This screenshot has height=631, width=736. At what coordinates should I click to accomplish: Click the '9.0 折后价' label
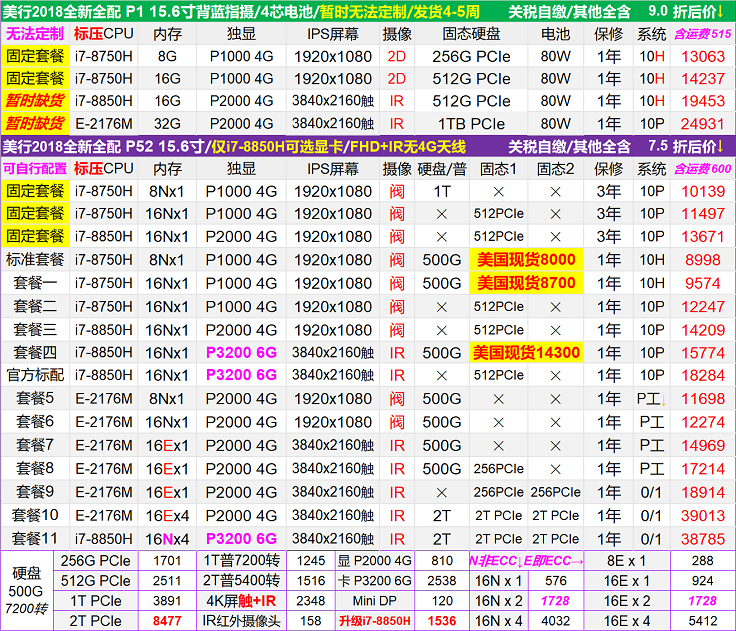coord(686,11)
